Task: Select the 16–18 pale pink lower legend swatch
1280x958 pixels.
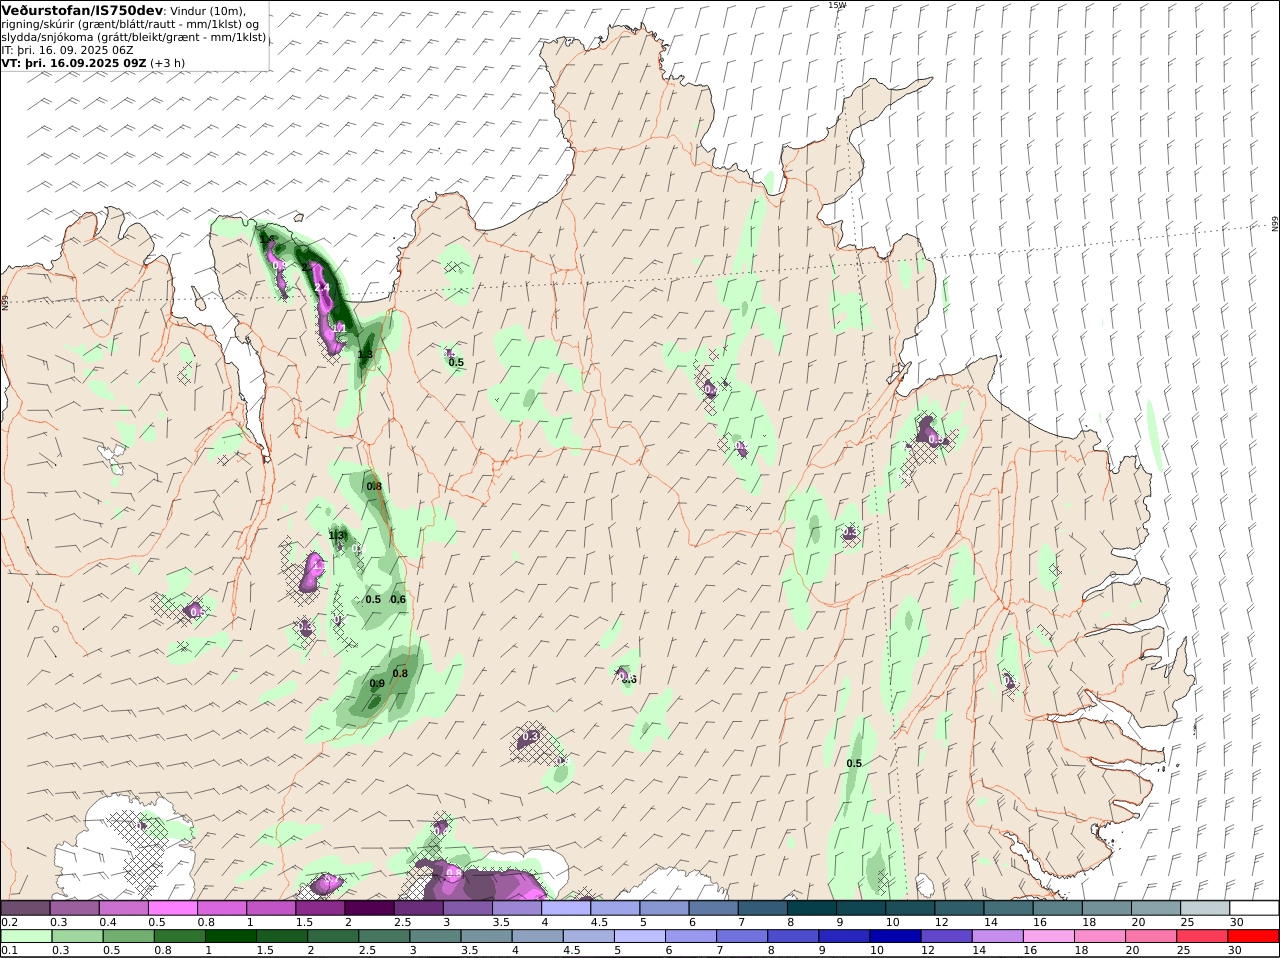Action: click(1049, 936)
